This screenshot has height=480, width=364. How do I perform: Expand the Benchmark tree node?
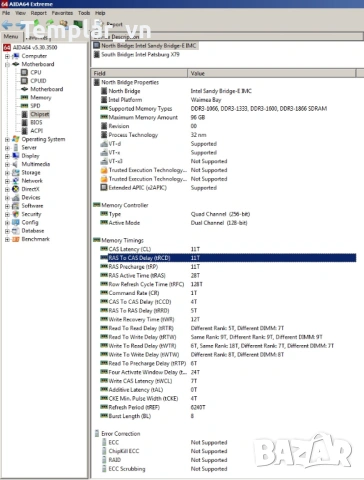coord(7,239)
